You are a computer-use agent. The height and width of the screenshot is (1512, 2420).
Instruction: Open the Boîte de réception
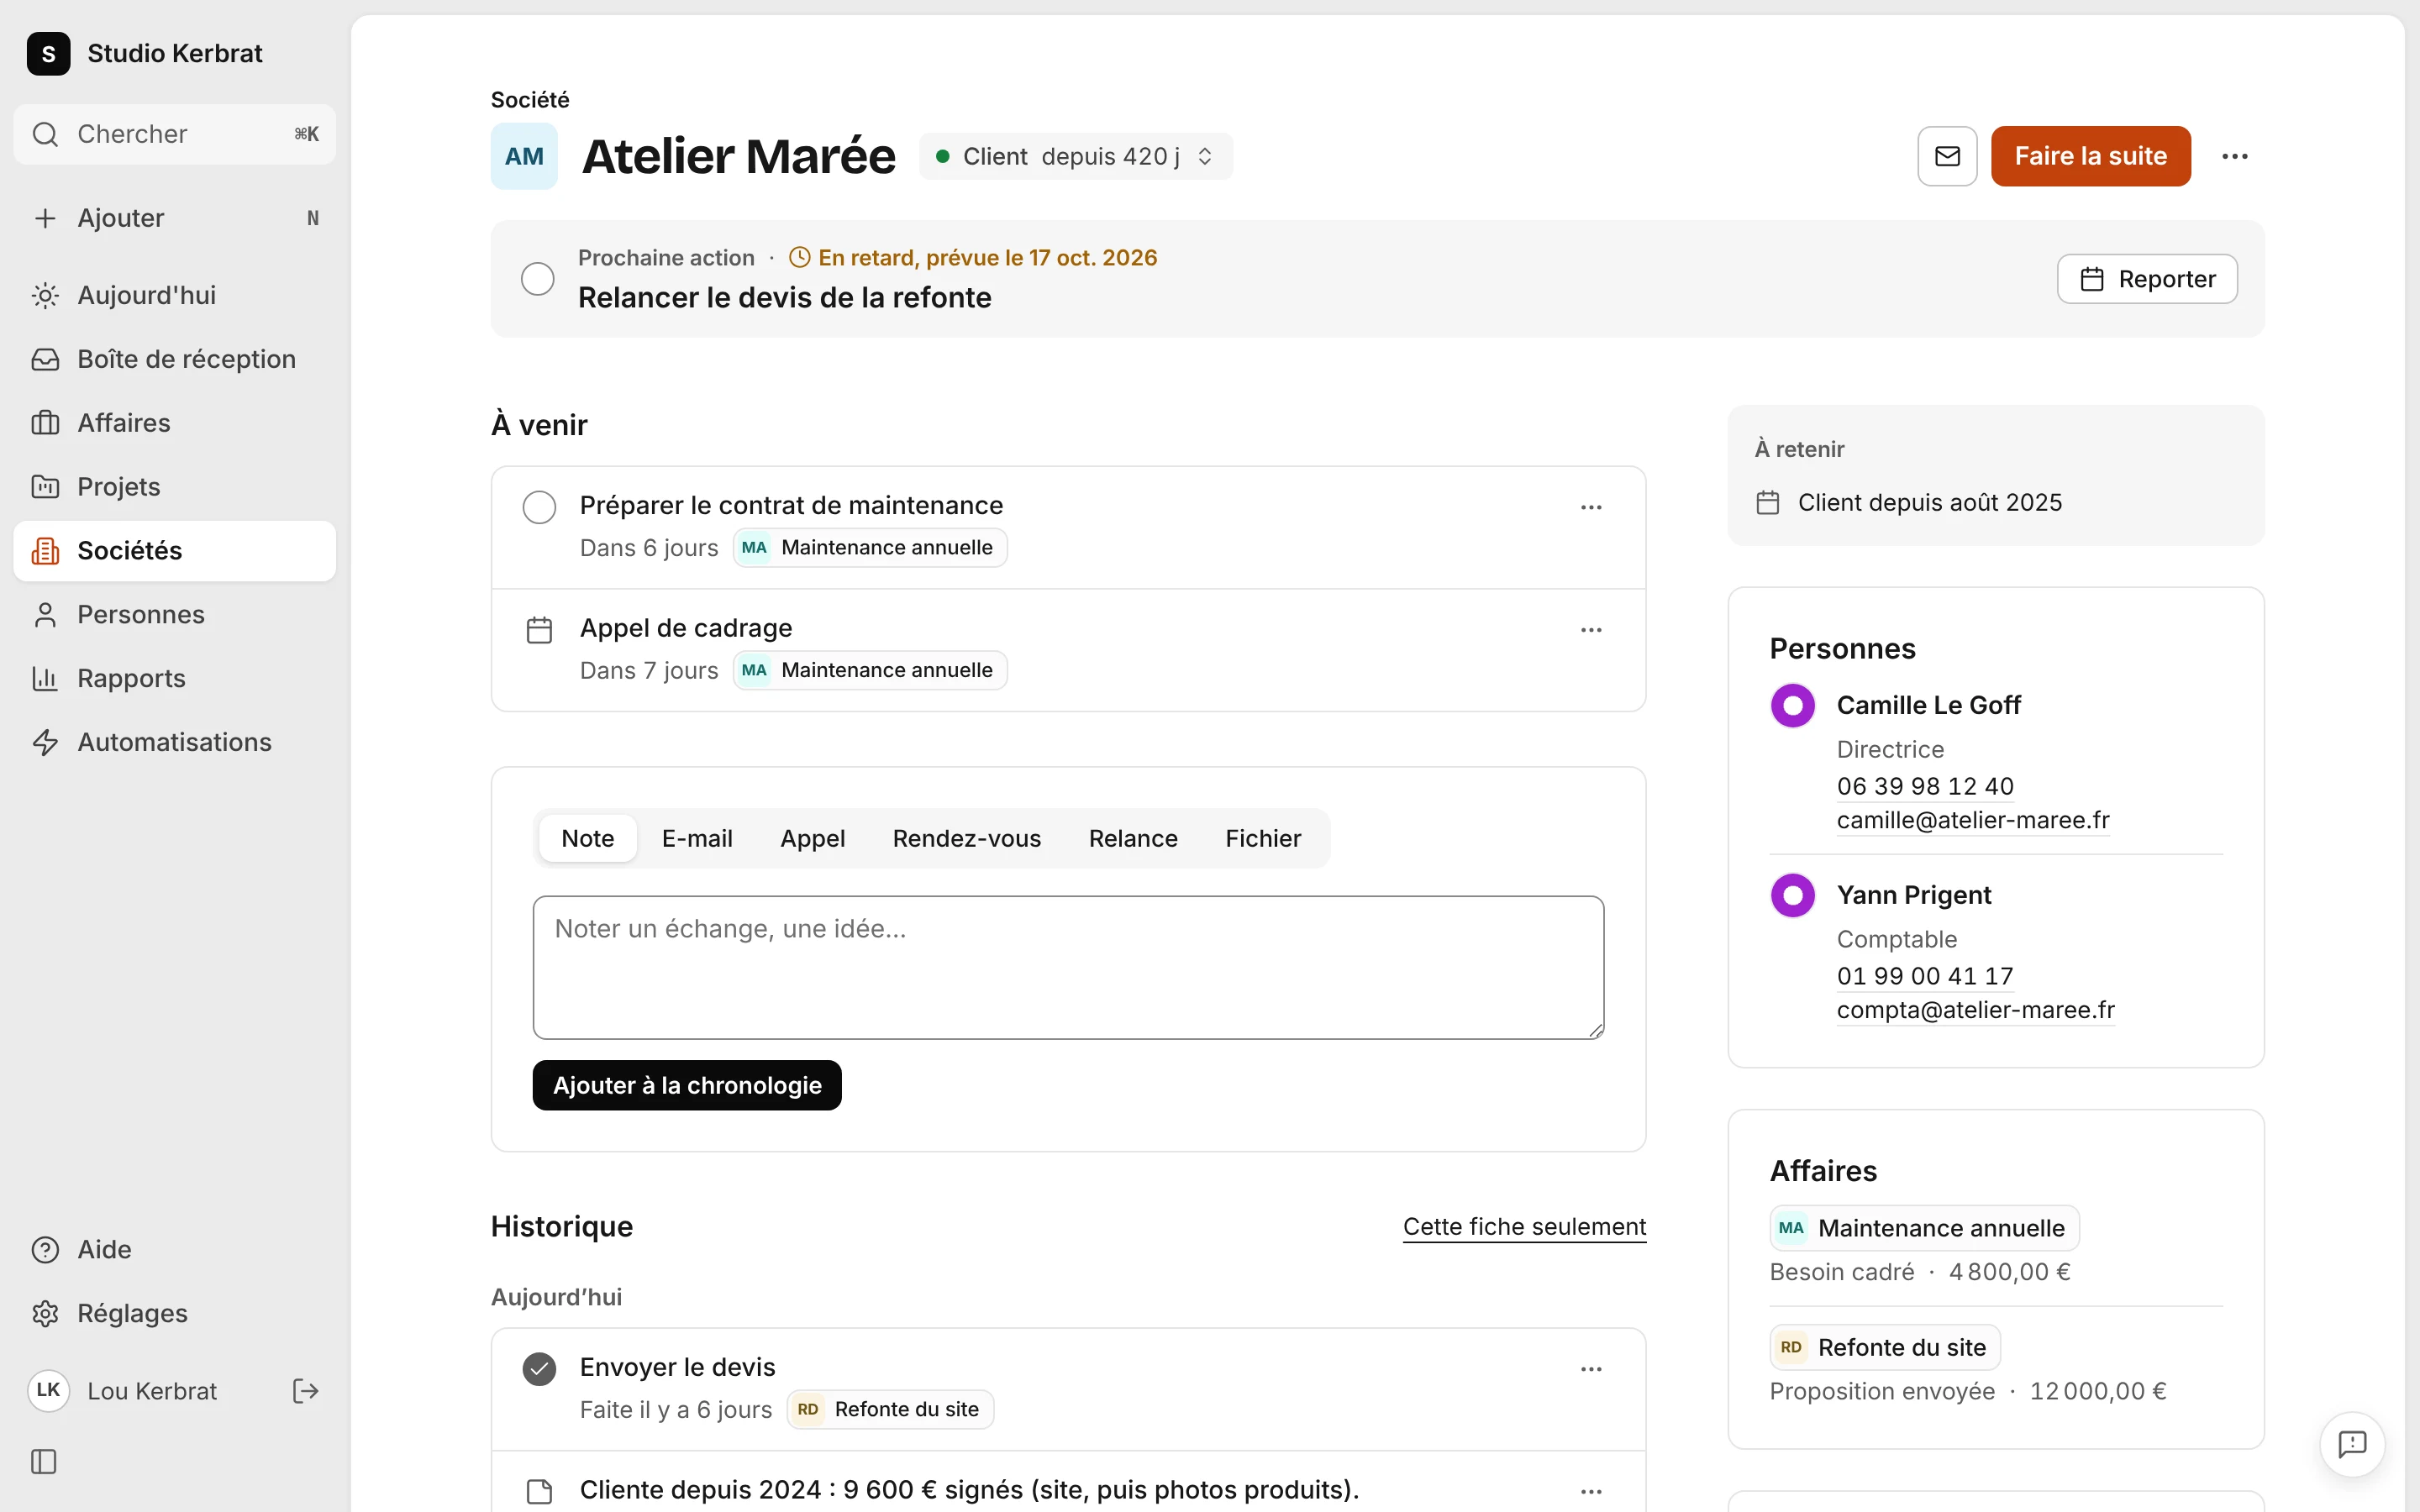[x=175, y=359]
